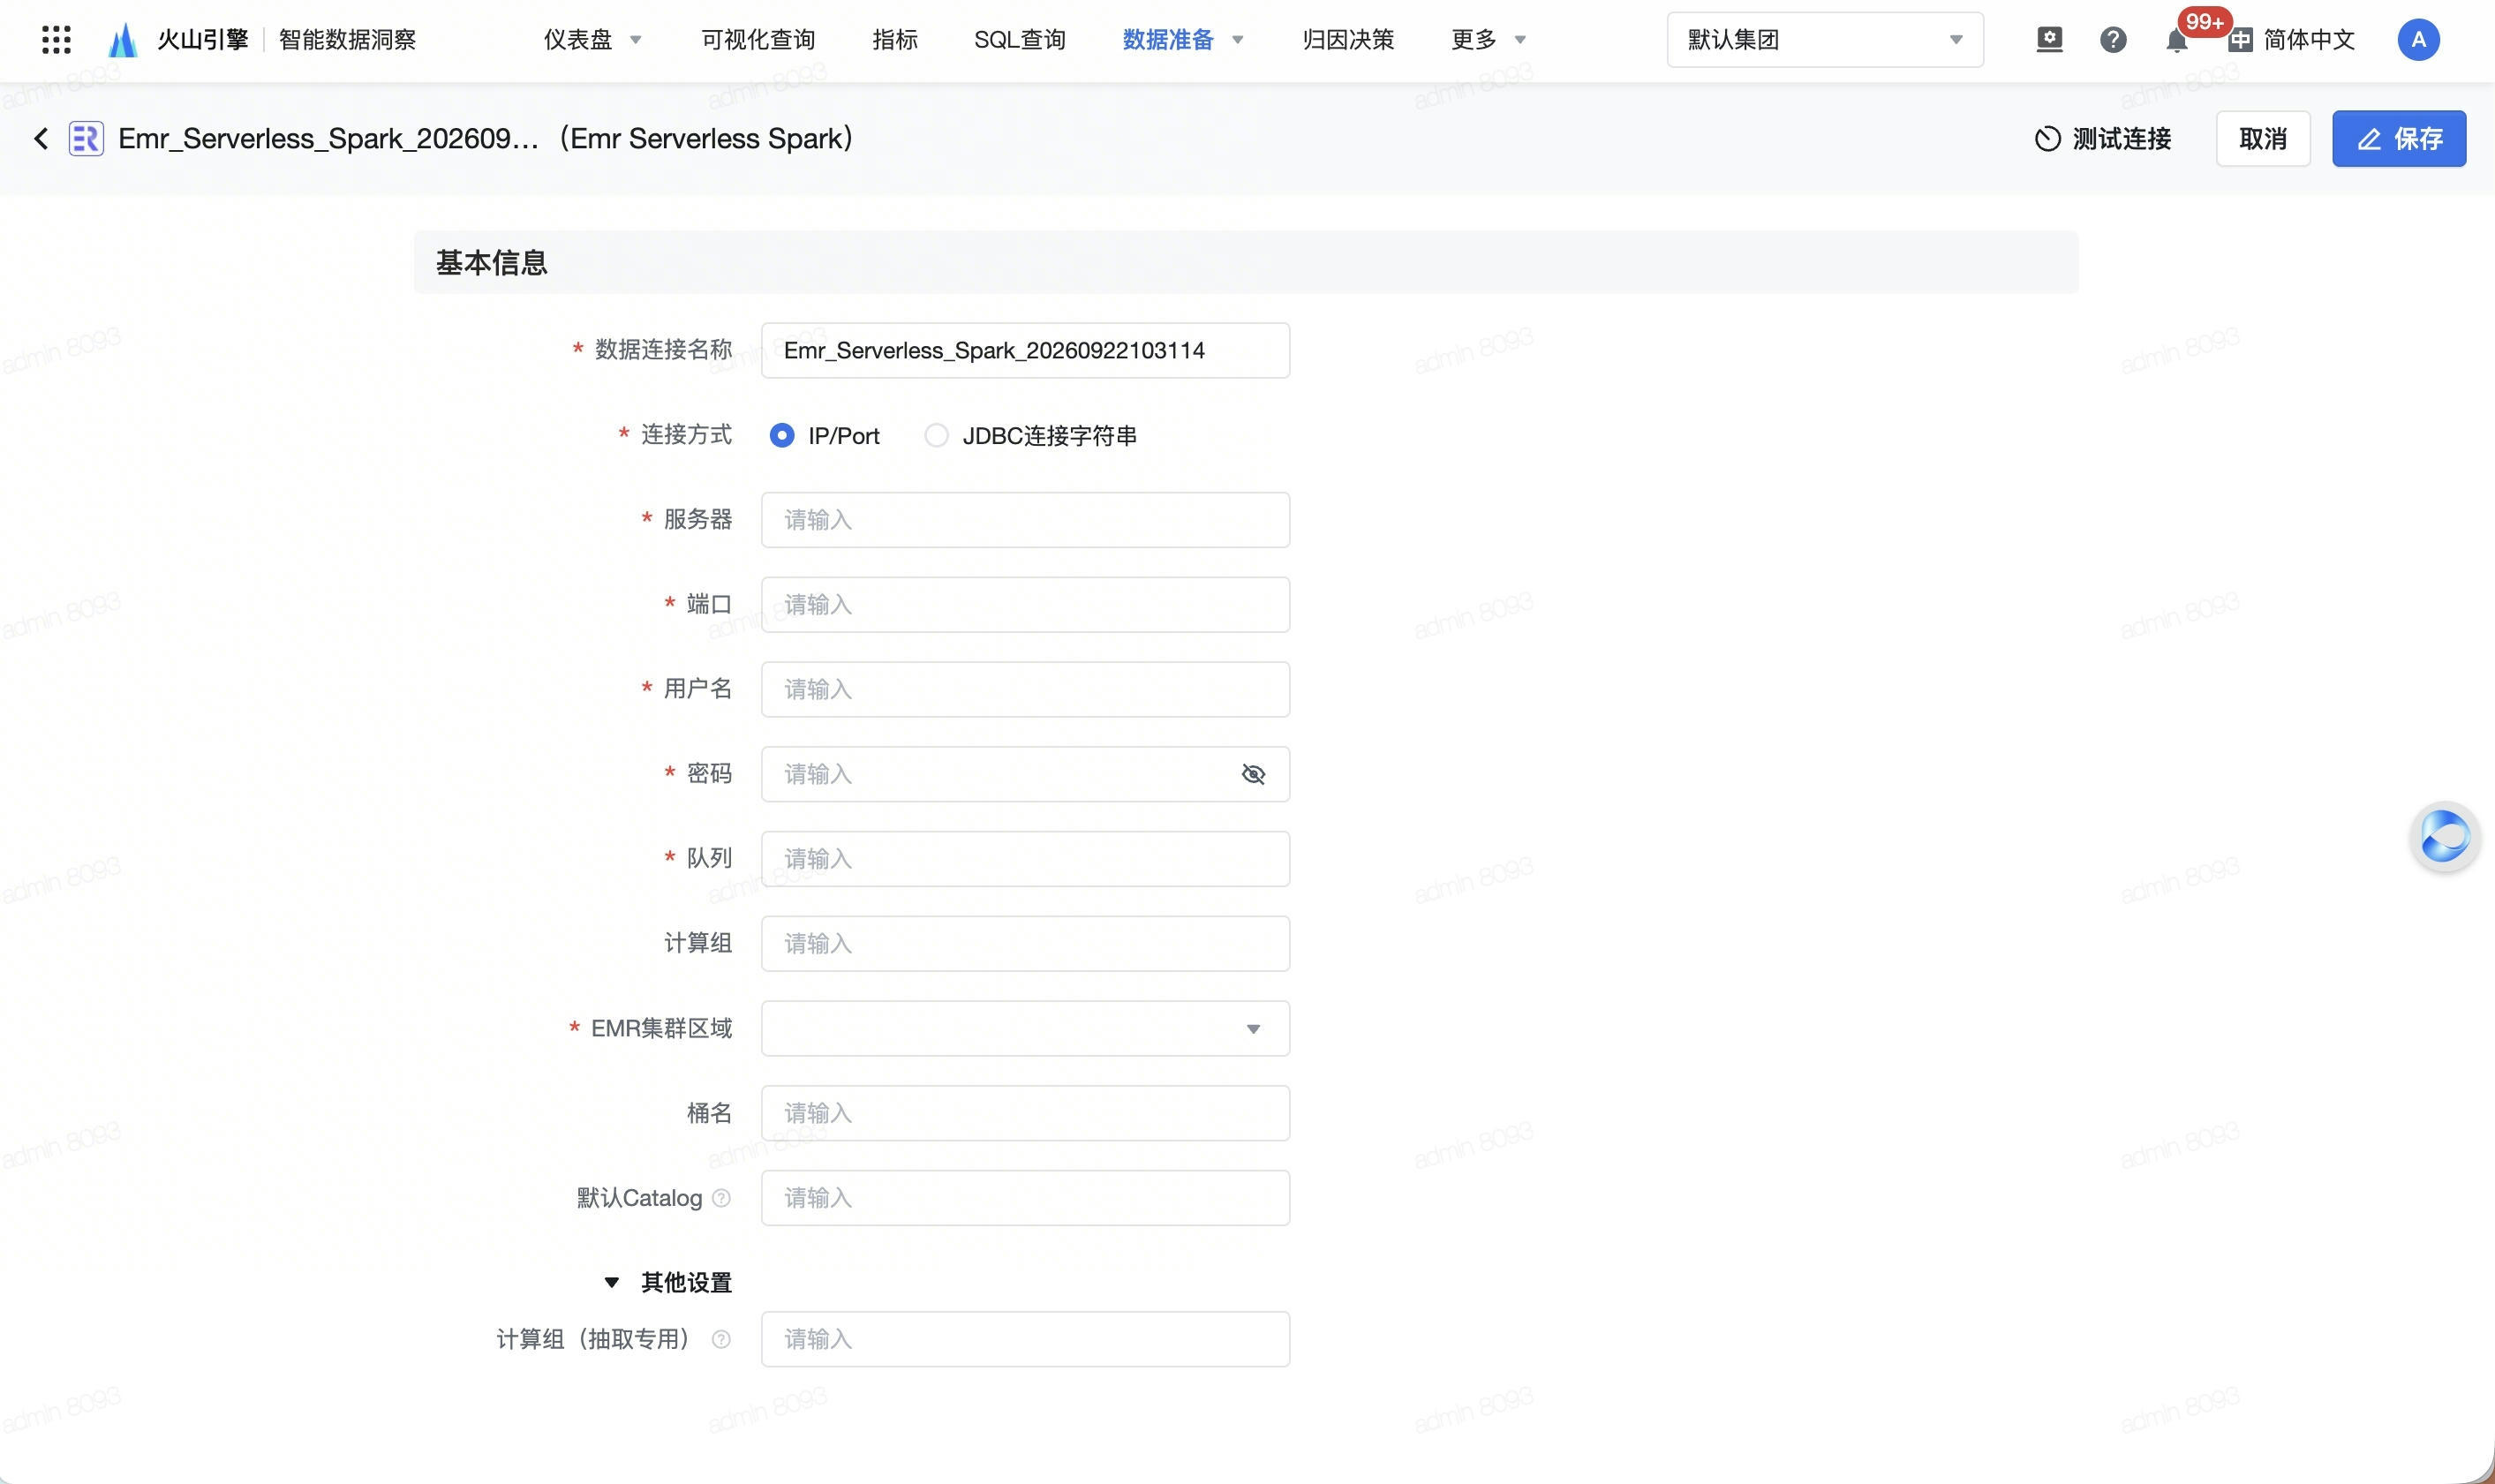This screenshot has height=1484, width=2495.
Task: Click the user avatar A icon
Action: tap(2418, 40)
